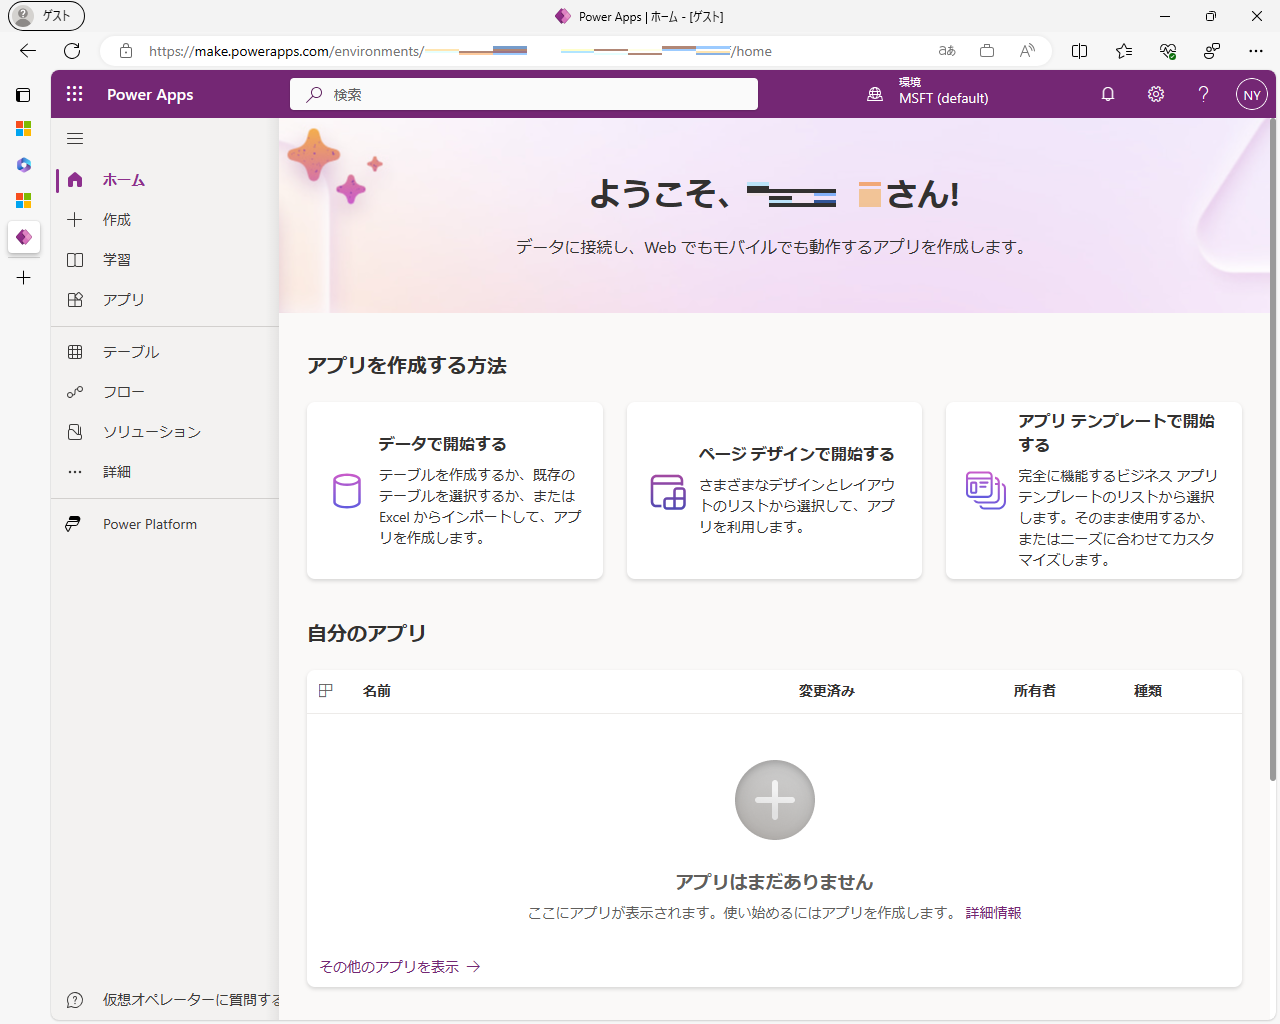Viewport: 1280px width, 1024px height.
Task: Open 作成 in the left navigation
Action: tap(165, 220)
